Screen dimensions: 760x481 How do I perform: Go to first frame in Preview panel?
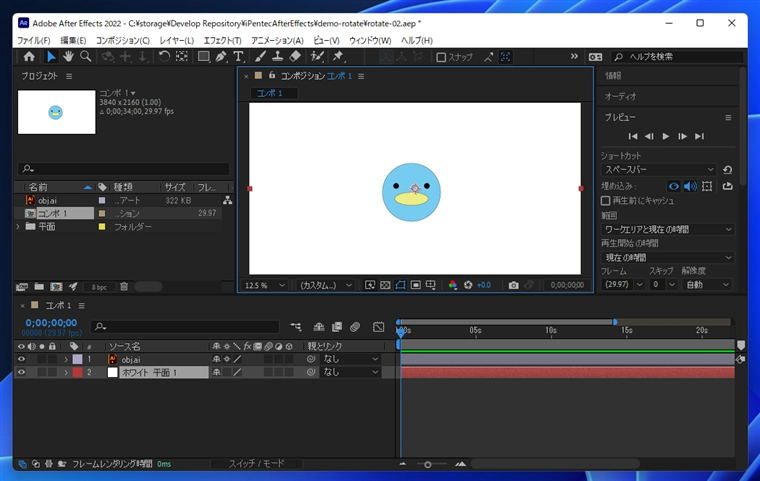(633, 136)
